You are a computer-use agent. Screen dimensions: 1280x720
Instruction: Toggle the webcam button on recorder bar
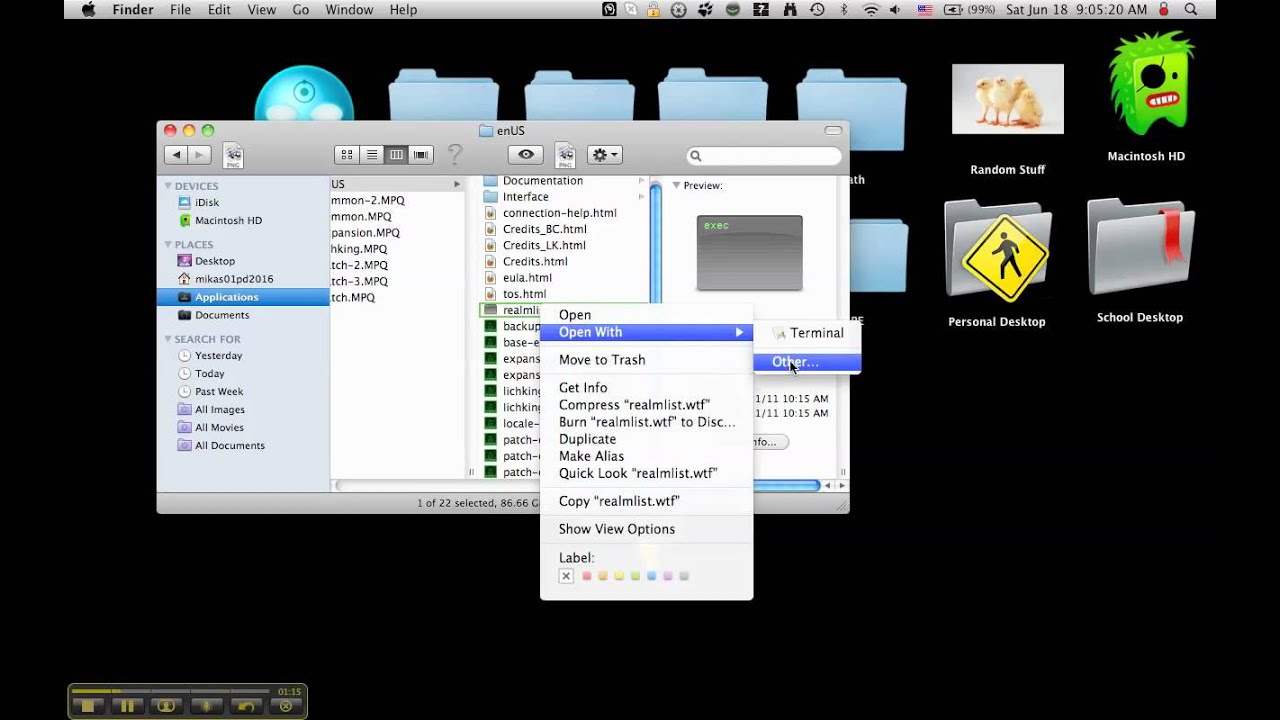point(166,706)
